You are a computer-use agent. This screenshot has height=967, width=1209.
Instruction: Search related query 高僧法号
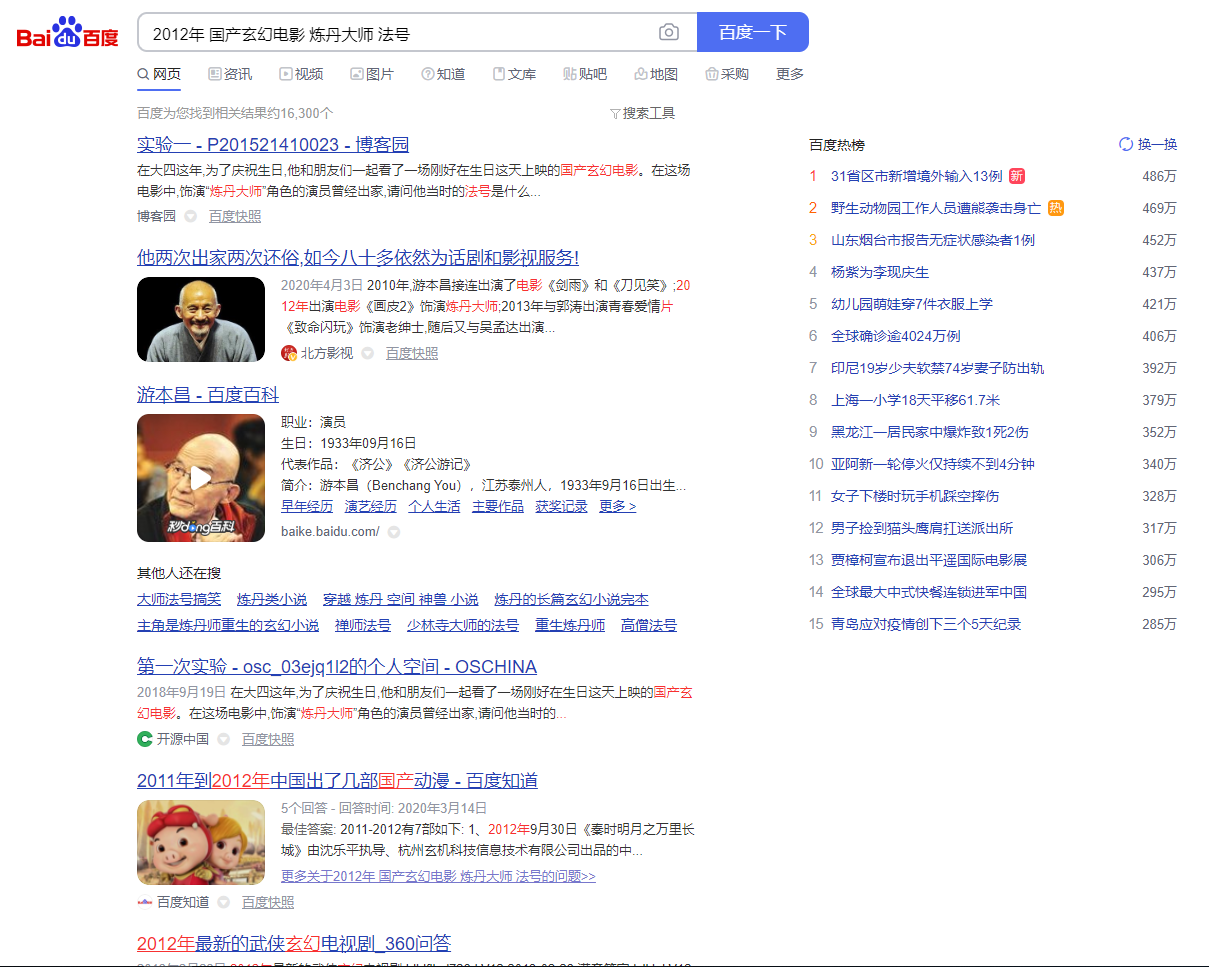649,625
